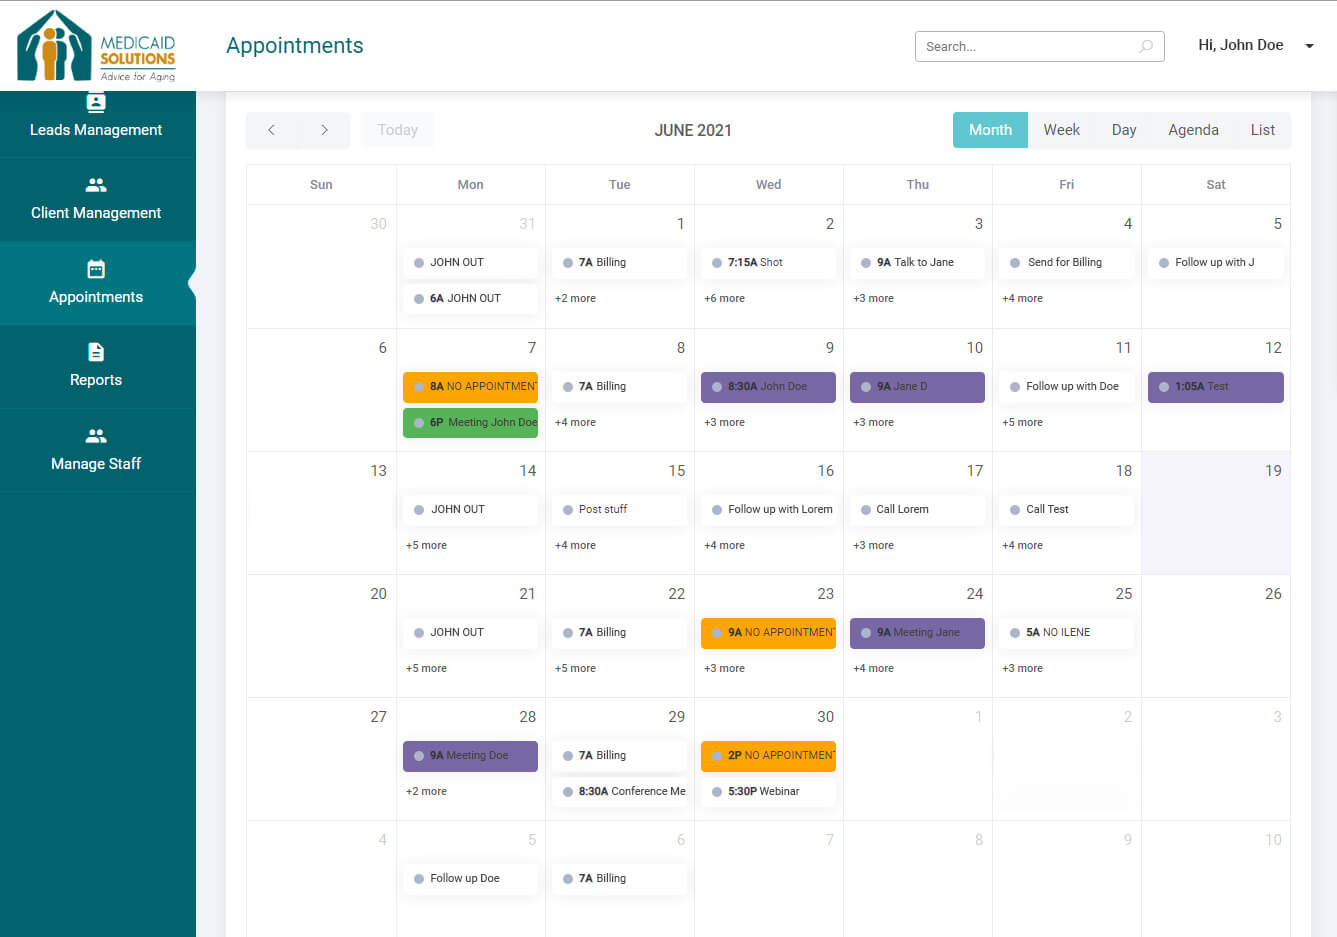Click the Leads Management contact icon
1337x937 pixels.
pos(96,102)
